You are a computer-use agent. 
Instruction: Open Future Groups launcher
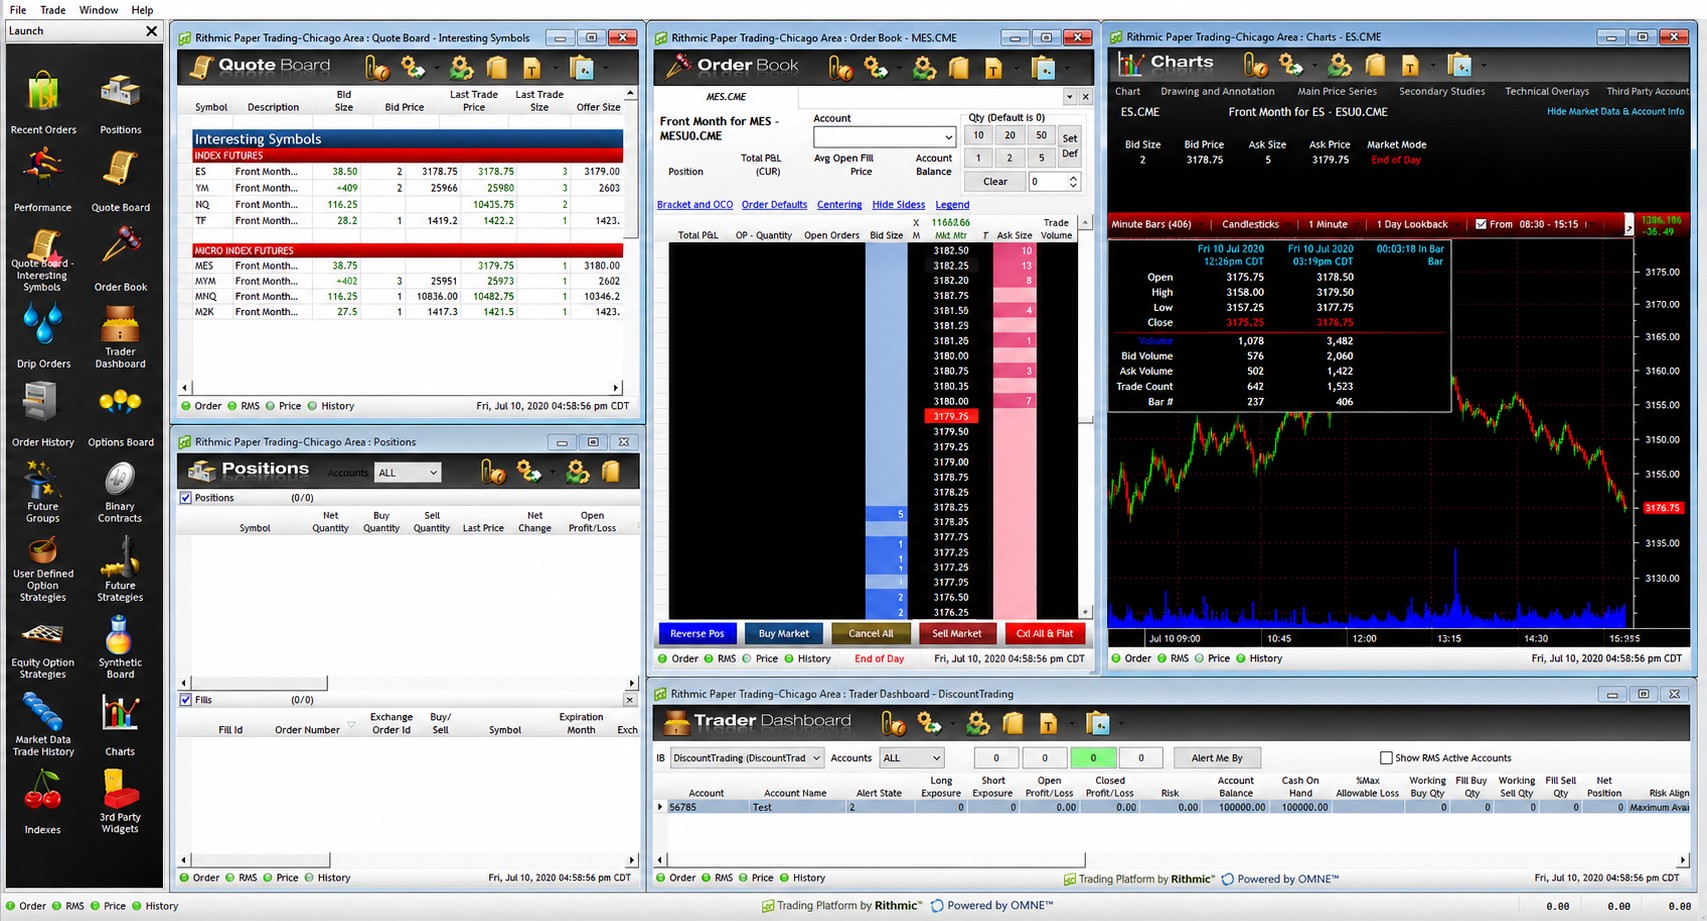(x=43, y=492)
